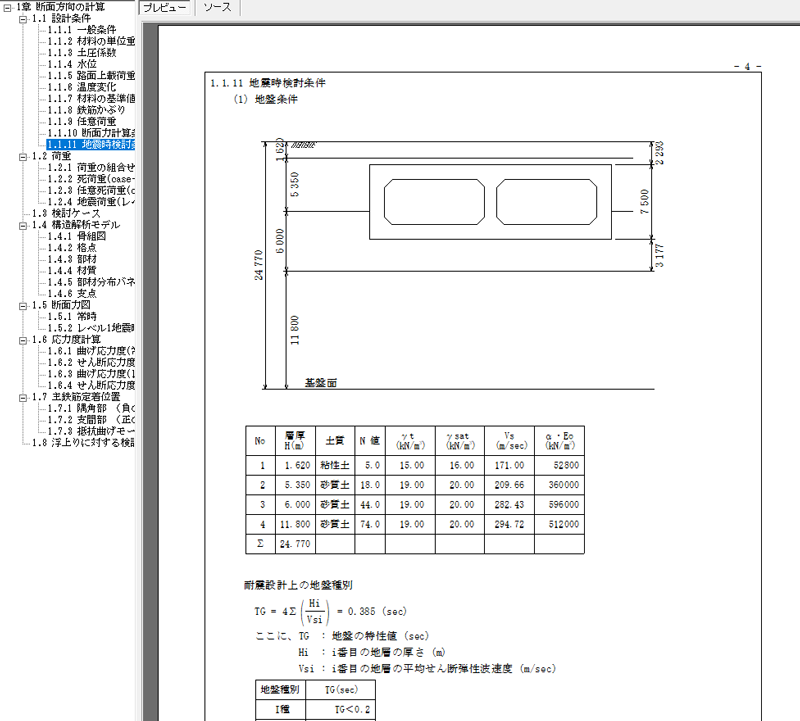Screen dimensions: 800x721
Task: Open 1.6.4 せん断応力度
Action: click(91, 385)
